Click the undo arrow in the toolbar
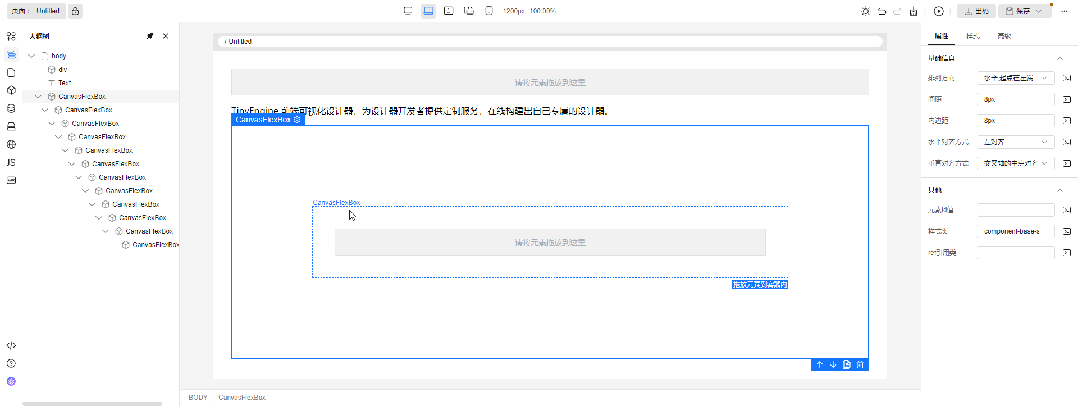Viewport: 1078px width, 406px height. coord(881,11)
